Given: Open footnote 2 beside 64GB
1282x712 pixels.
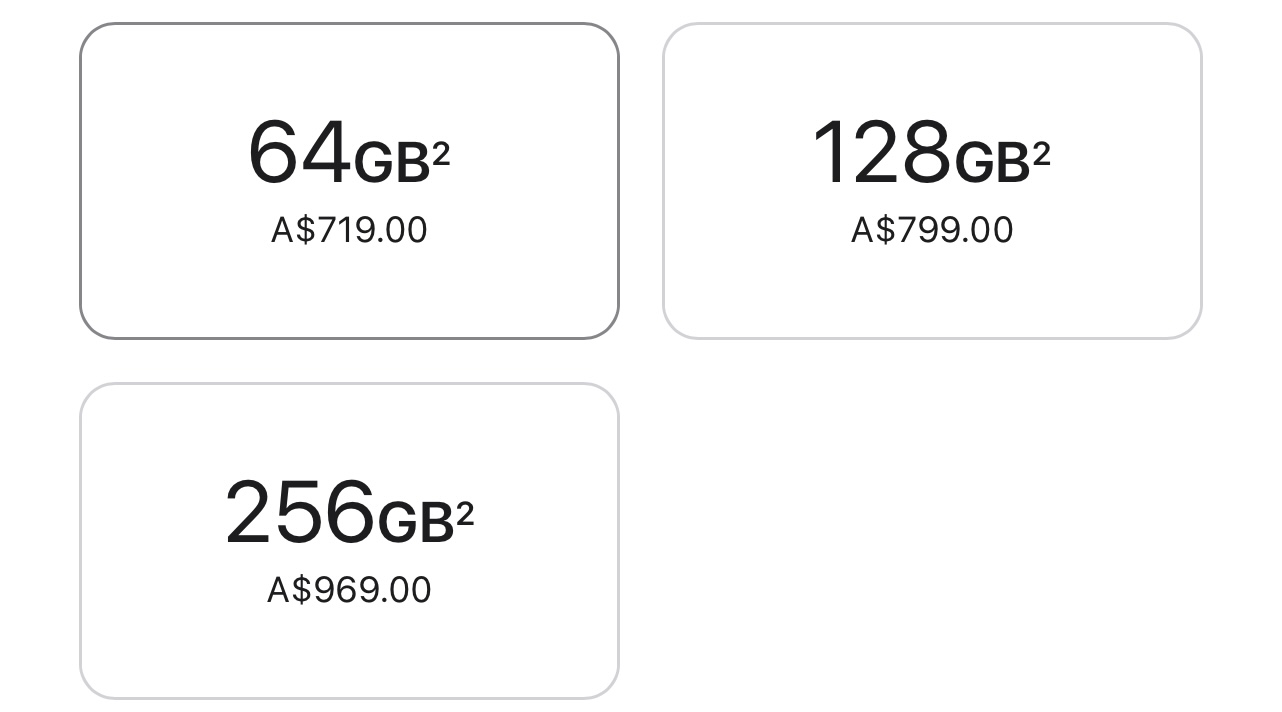Looking at the screenshot, I should point(441,154).
